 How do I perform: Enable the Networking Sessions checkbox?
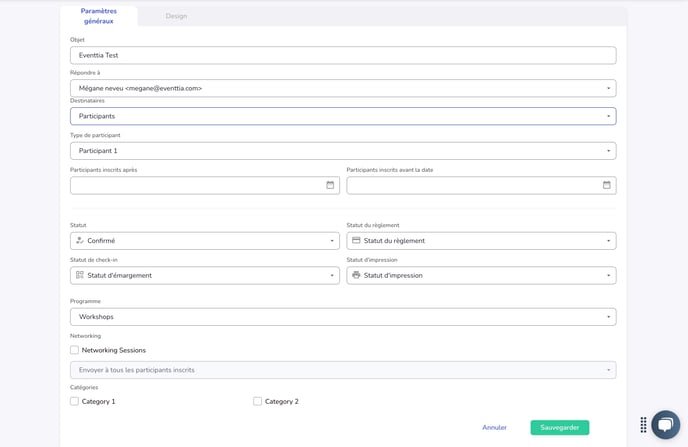point(75,350)
